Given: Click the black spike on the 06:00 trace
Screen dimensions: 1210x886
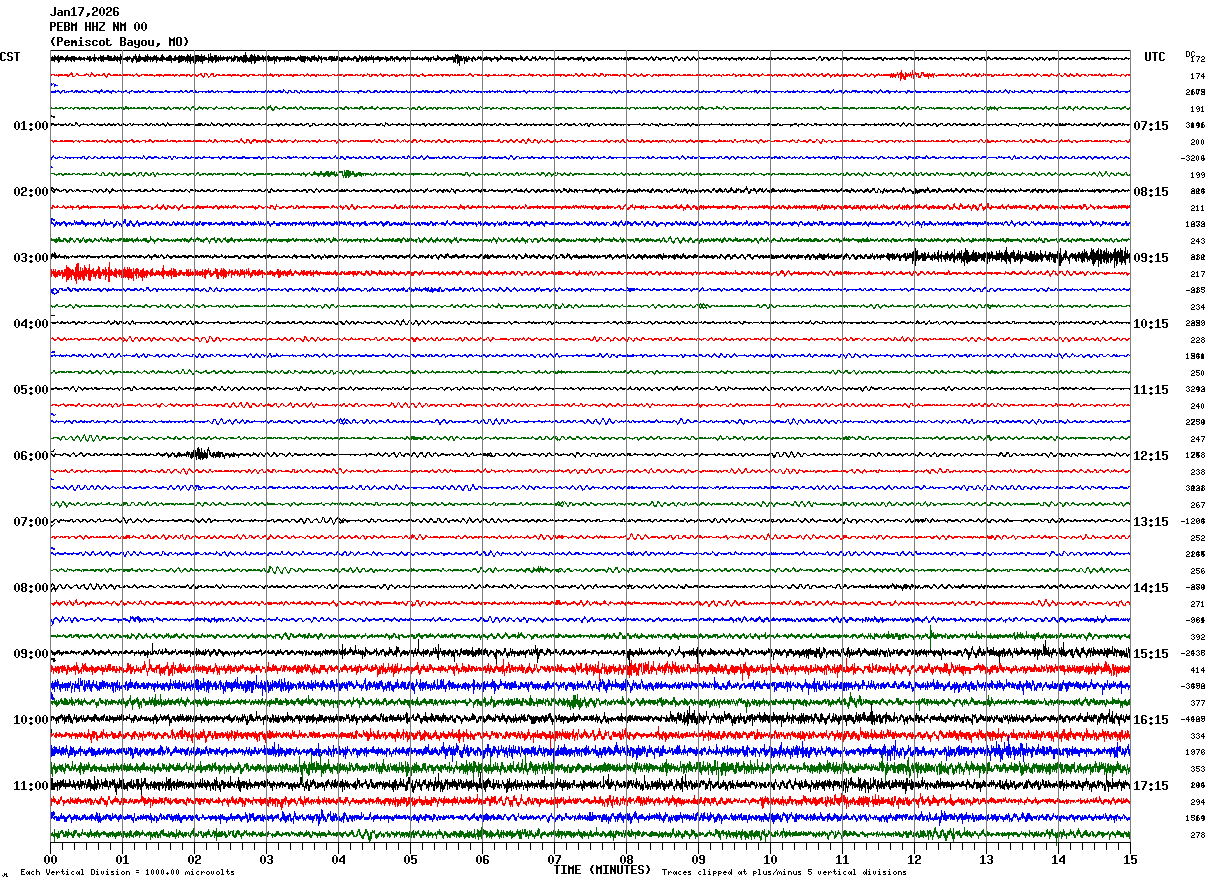Looking at the screenshot, I should 202,454.
